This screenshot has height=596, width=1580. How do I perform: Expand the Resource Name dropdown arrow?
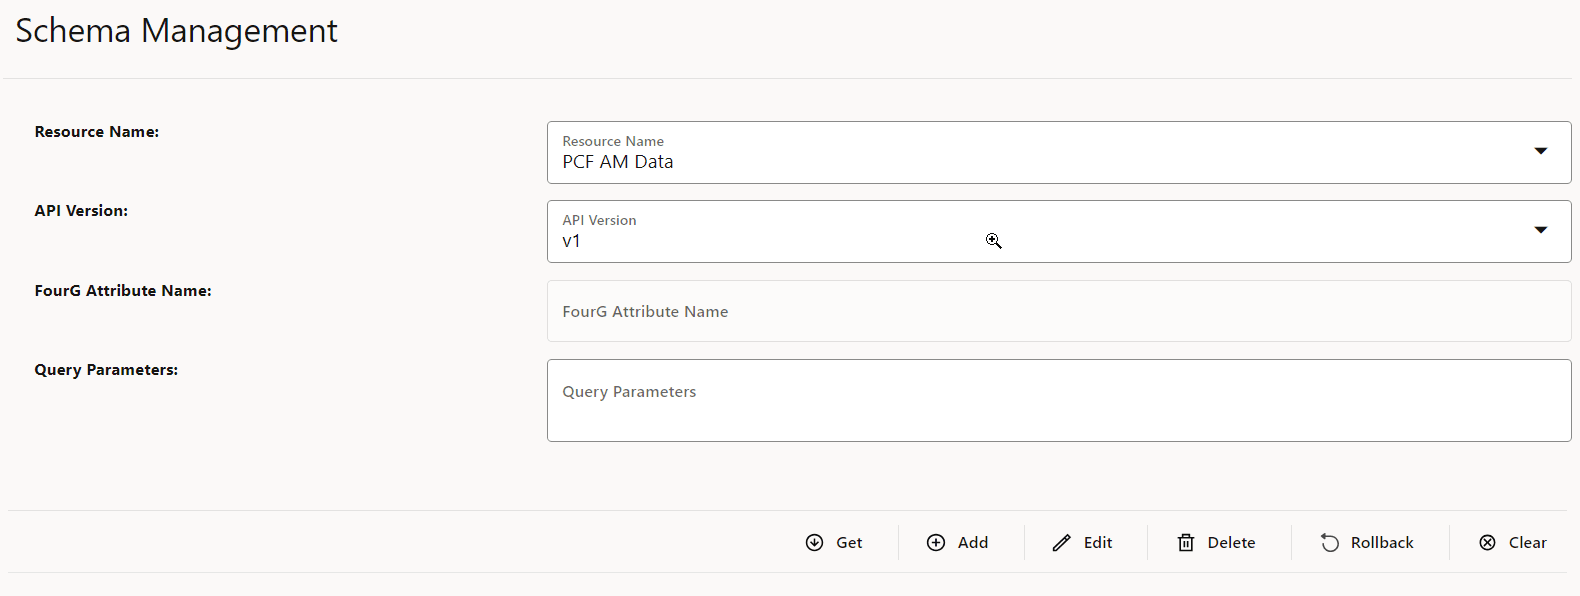pyautogui.click(x=1541, y=151)
